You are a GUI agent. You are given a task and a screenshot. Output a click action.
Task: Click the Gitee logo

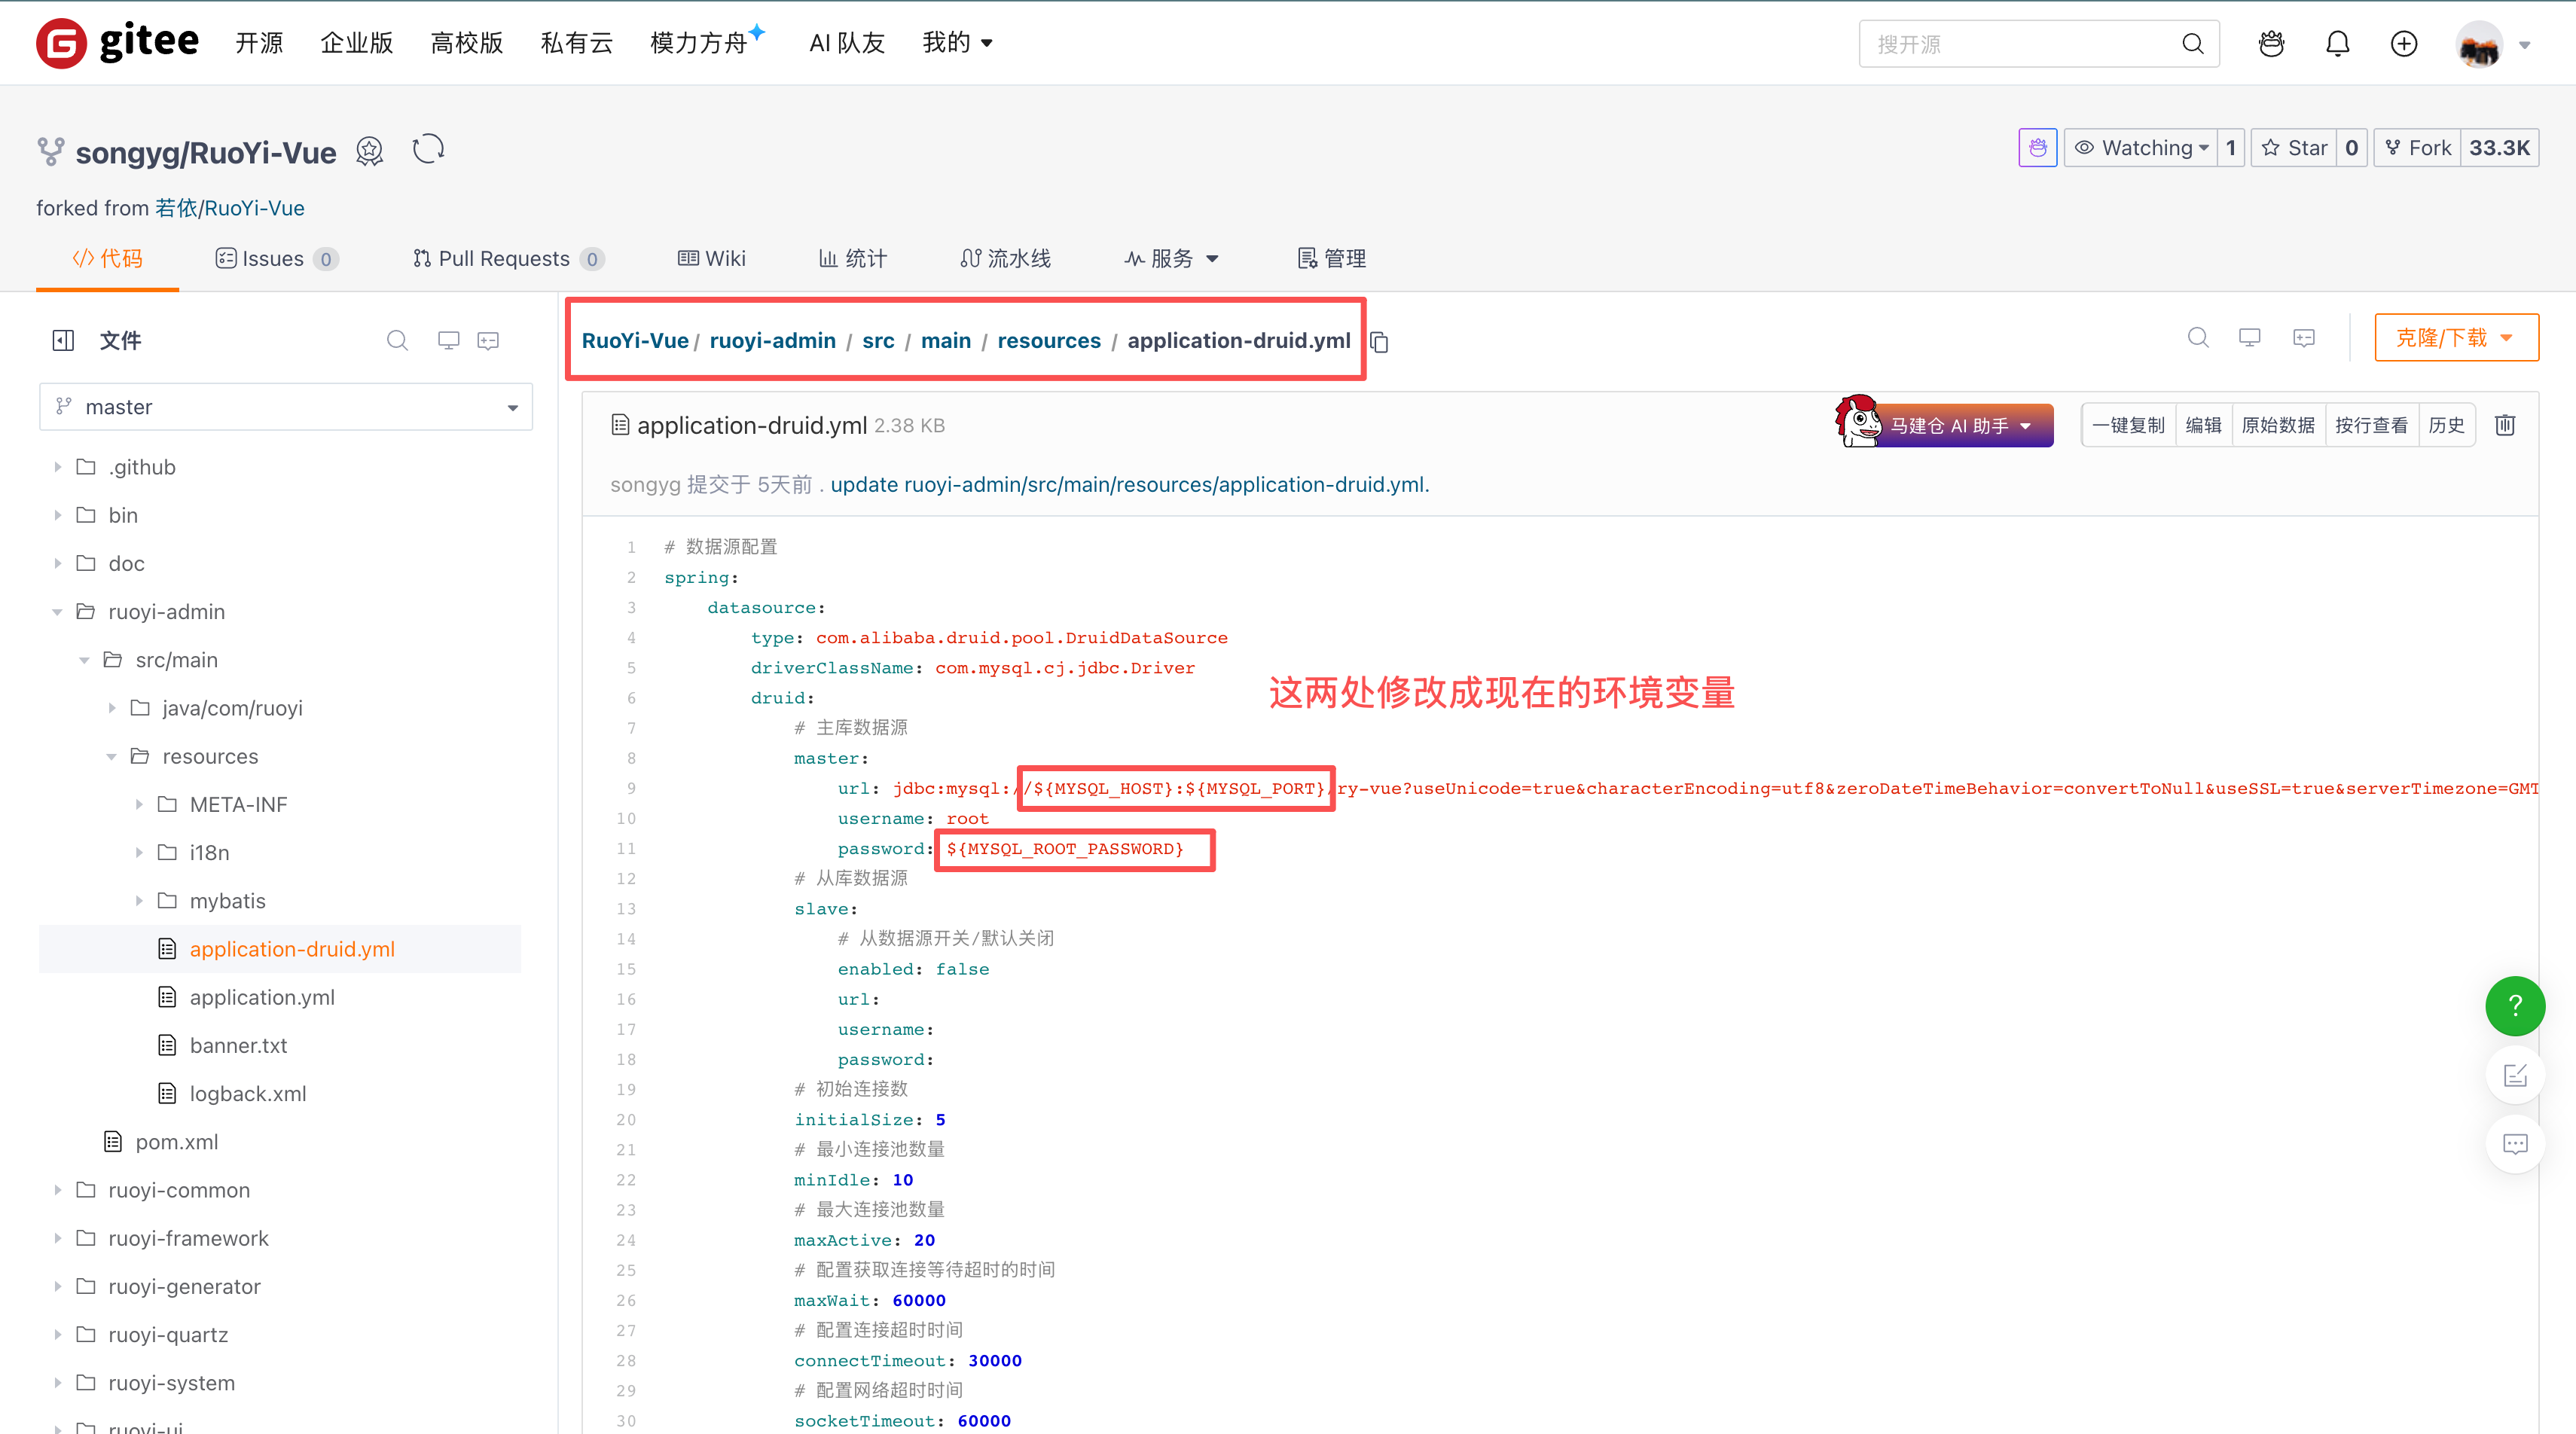pos(118,42)
